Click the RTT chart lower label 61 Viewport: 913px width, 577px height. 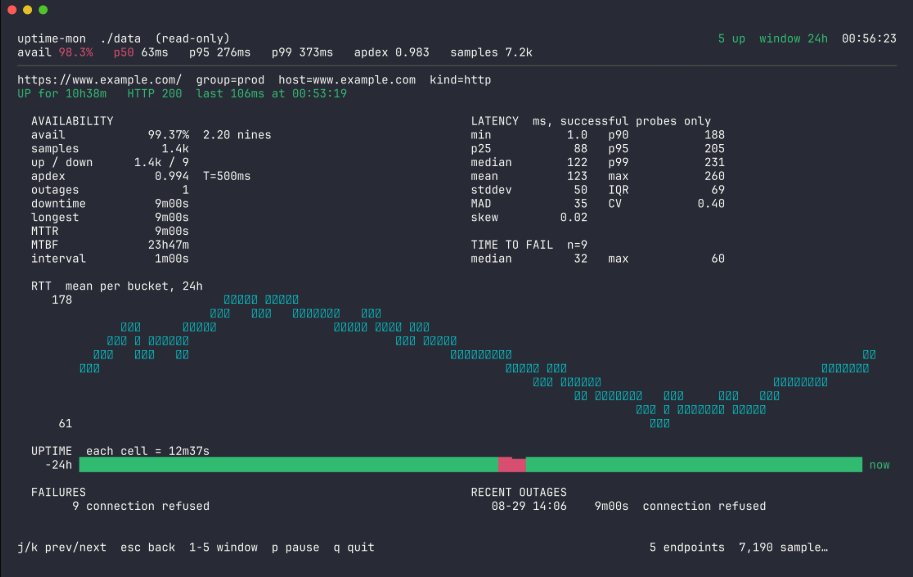click(x=65, y=424)
